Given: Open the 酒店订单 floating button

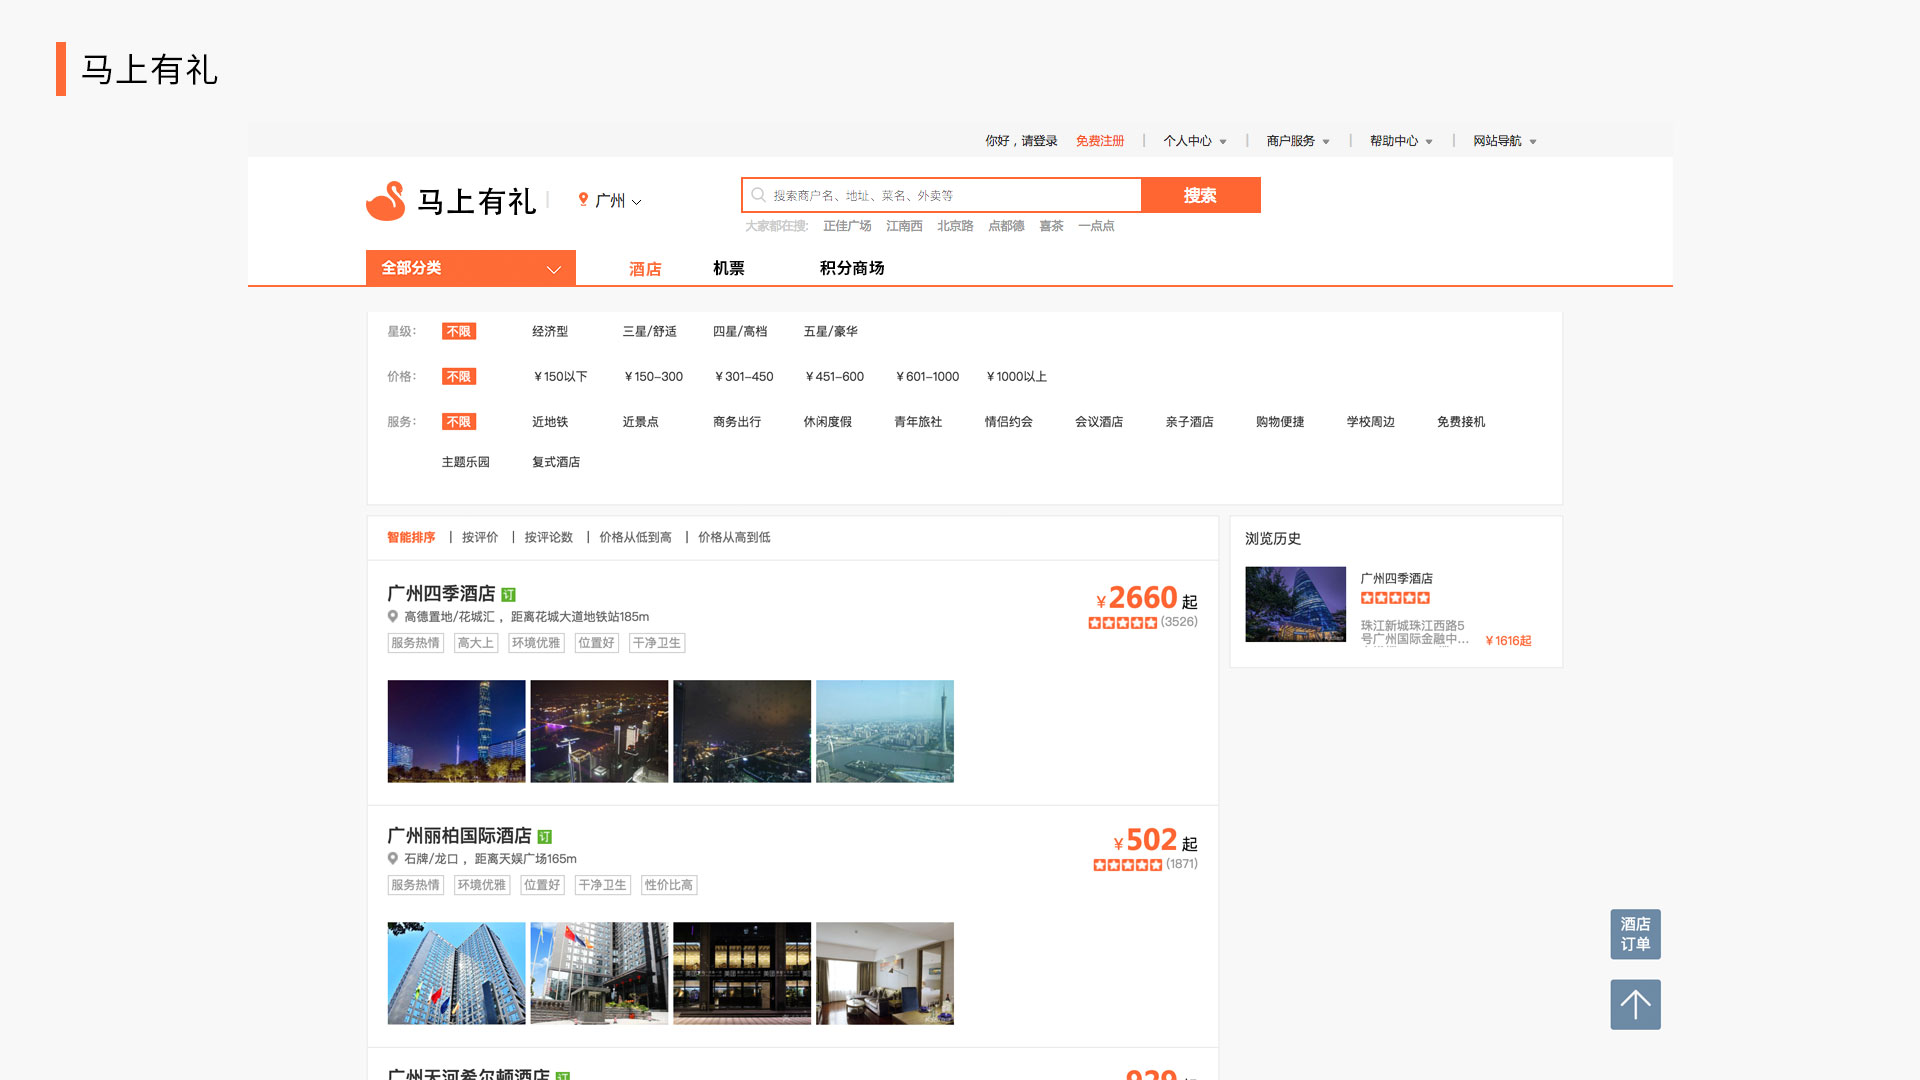Looking at the screenshot, I should point(1635,934).
